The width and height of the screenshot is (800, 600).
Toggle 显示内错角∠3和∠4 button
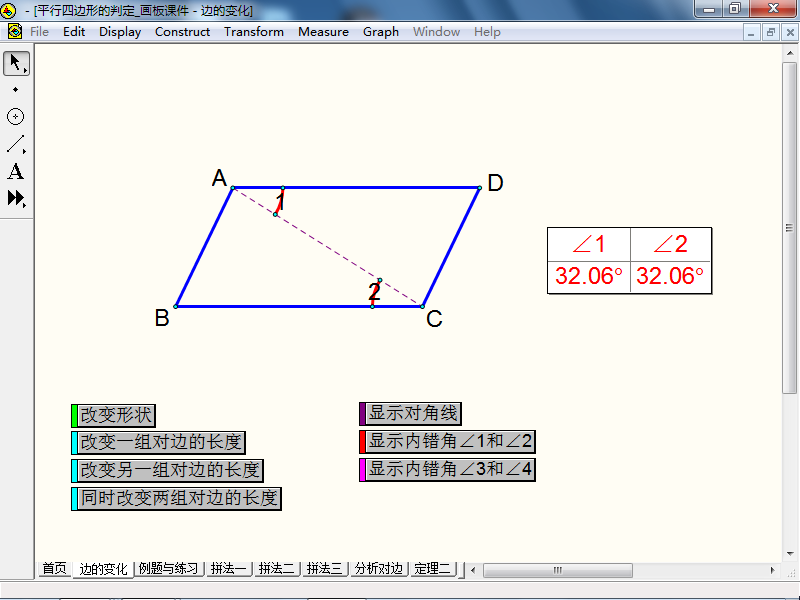pyautogui.click(x=447, y=469)
